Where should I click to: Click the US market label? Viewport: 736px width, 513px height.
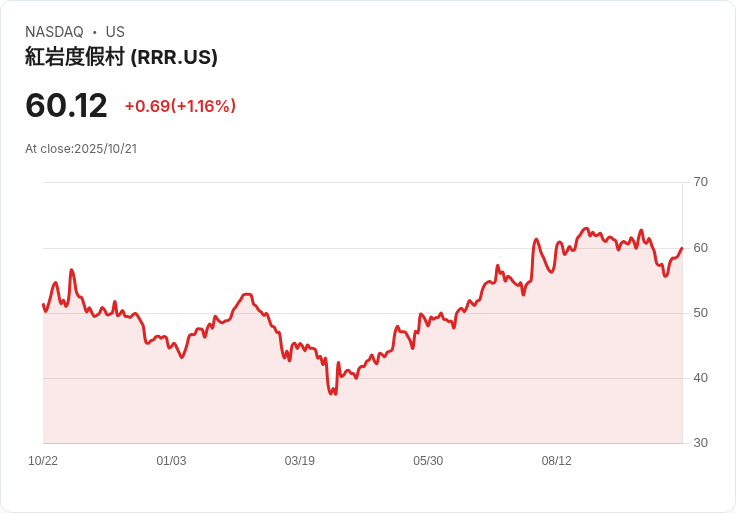click(x=115, y=31)
